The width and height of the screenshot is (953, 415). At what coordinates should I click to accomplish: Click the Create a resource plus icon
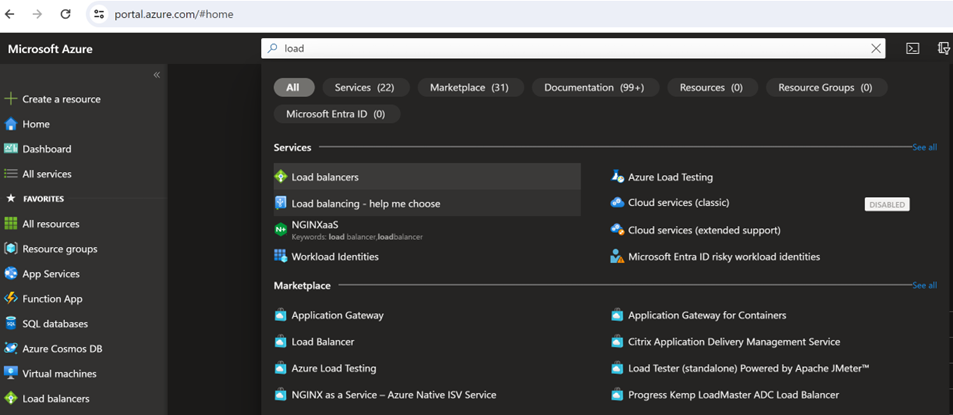click(10, 98)
